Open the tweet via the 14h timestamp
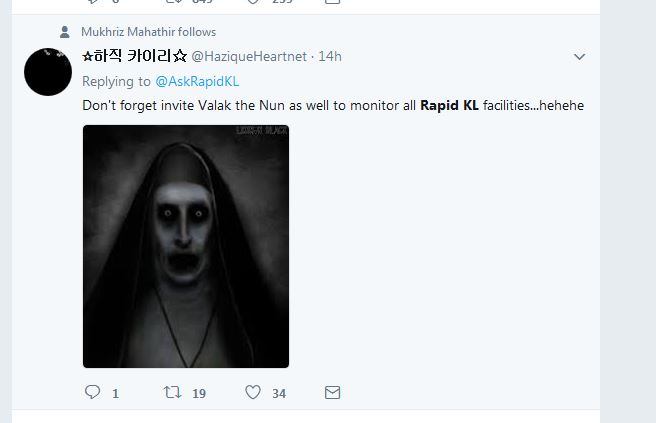656x423 pixels. click(x=330, y=57)
